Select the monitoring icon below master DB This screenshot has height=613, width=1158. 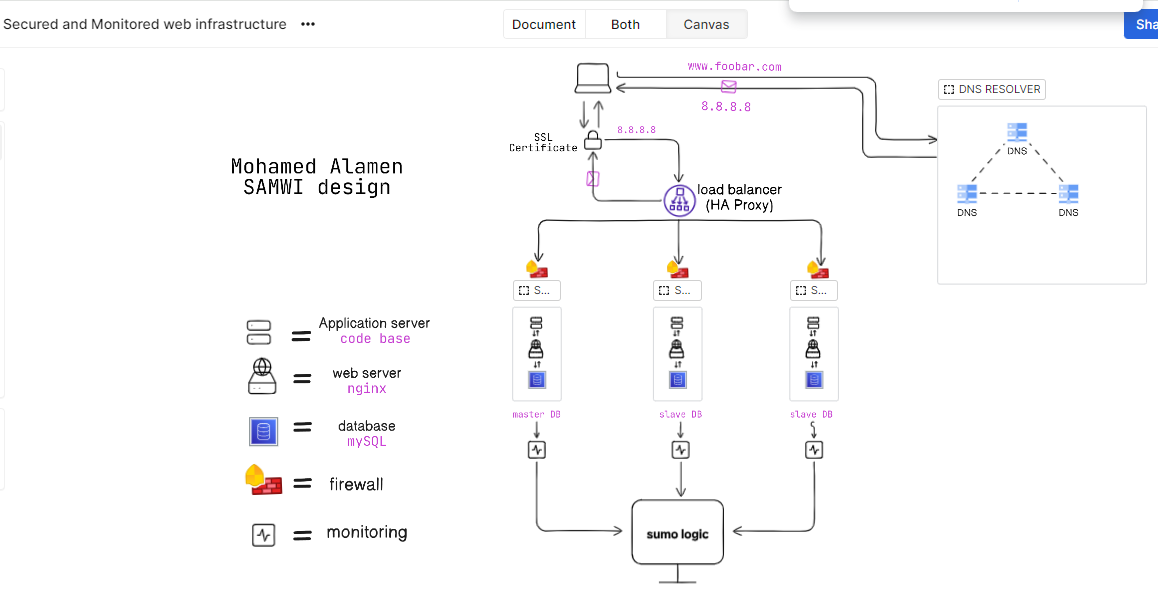click(x=537, y=449)
